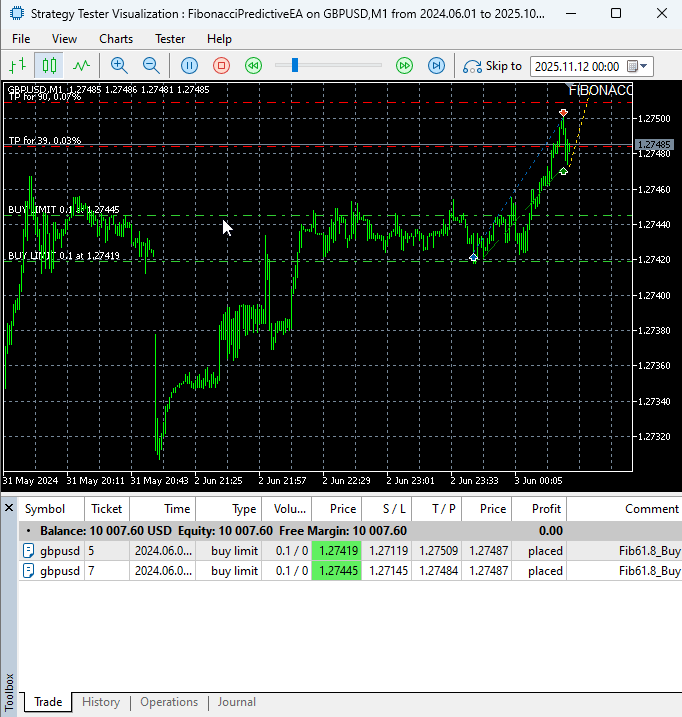This screenshot has height=717, width=682.
Task: Close the Toolbox panel
Action: pyautogui.click(x=9, y=508)
